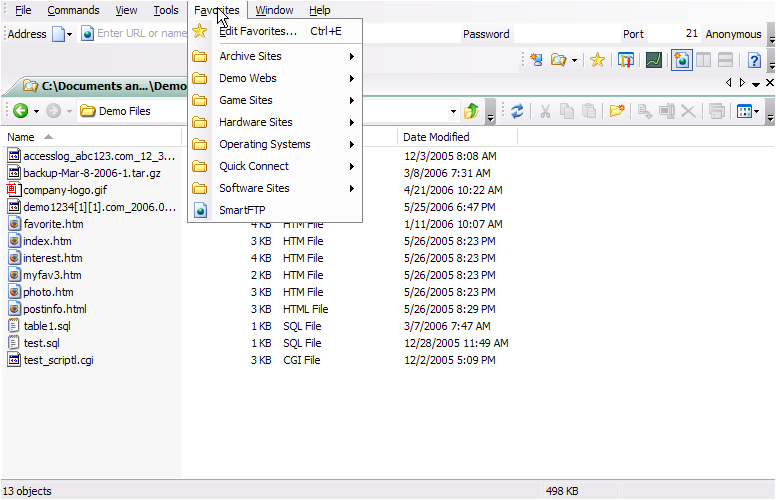Click the Port field showing 21

(x=674, y=34)
